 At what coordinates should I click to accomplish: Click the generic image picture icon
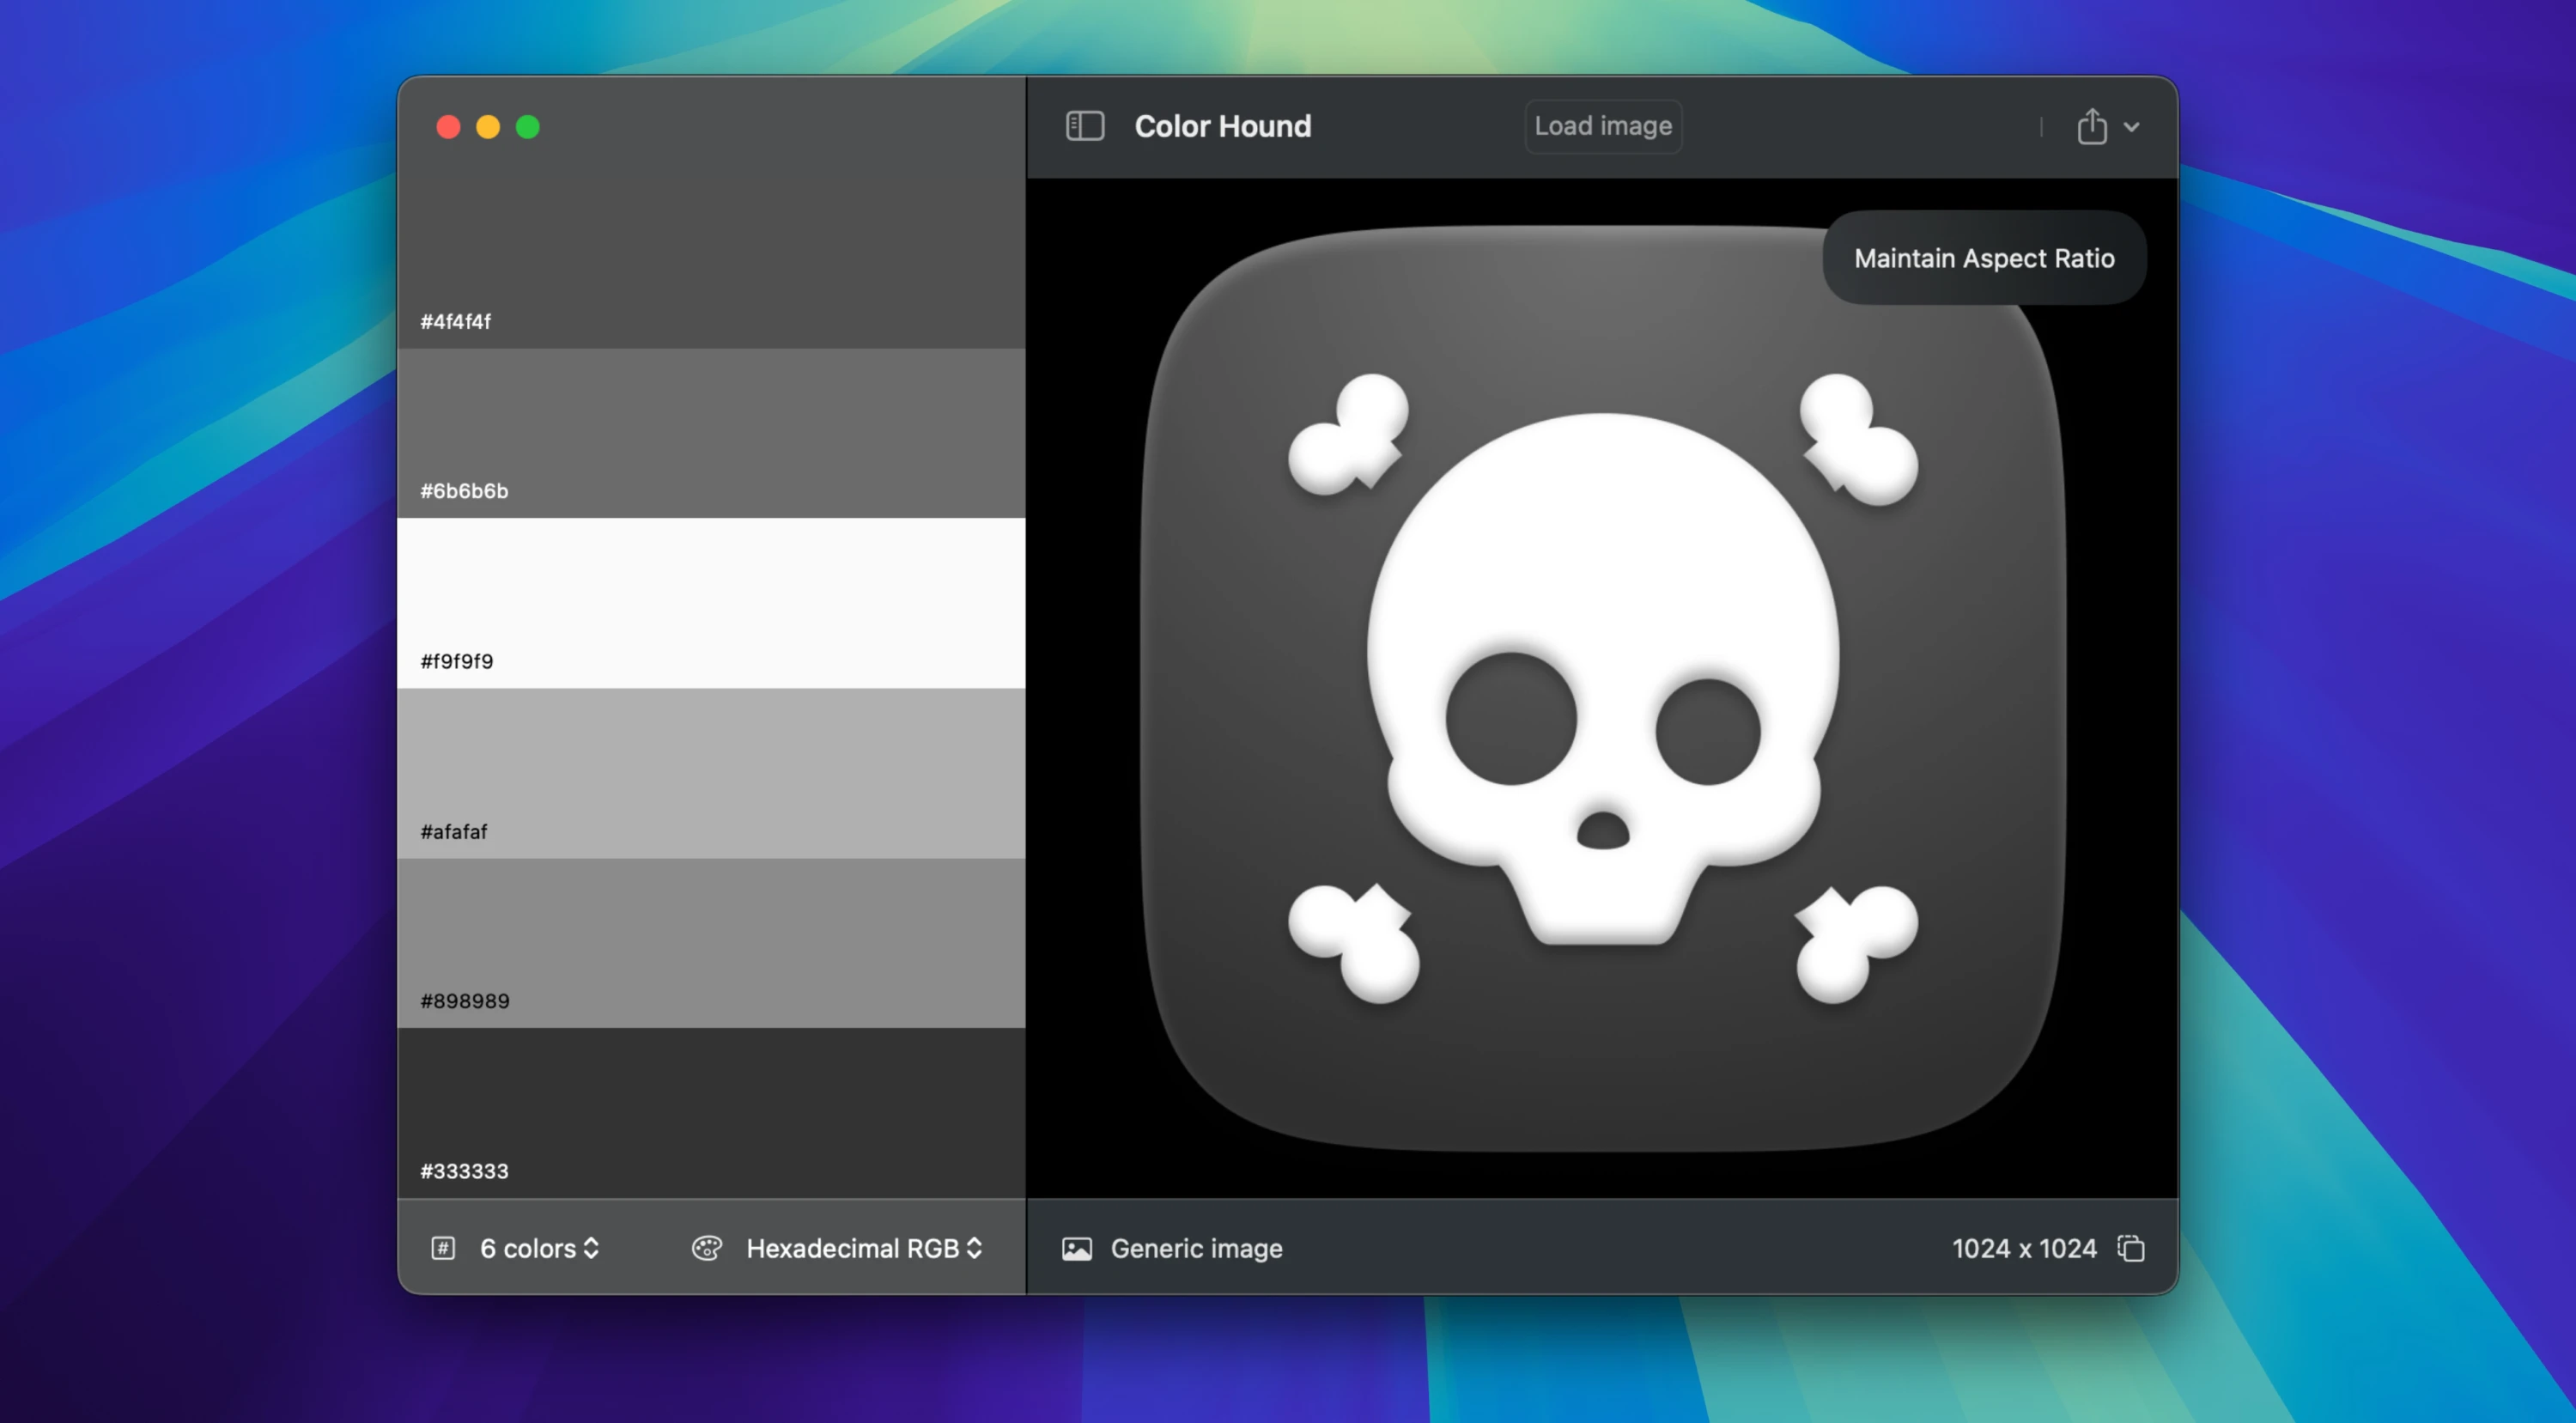coord(1077,1249)
